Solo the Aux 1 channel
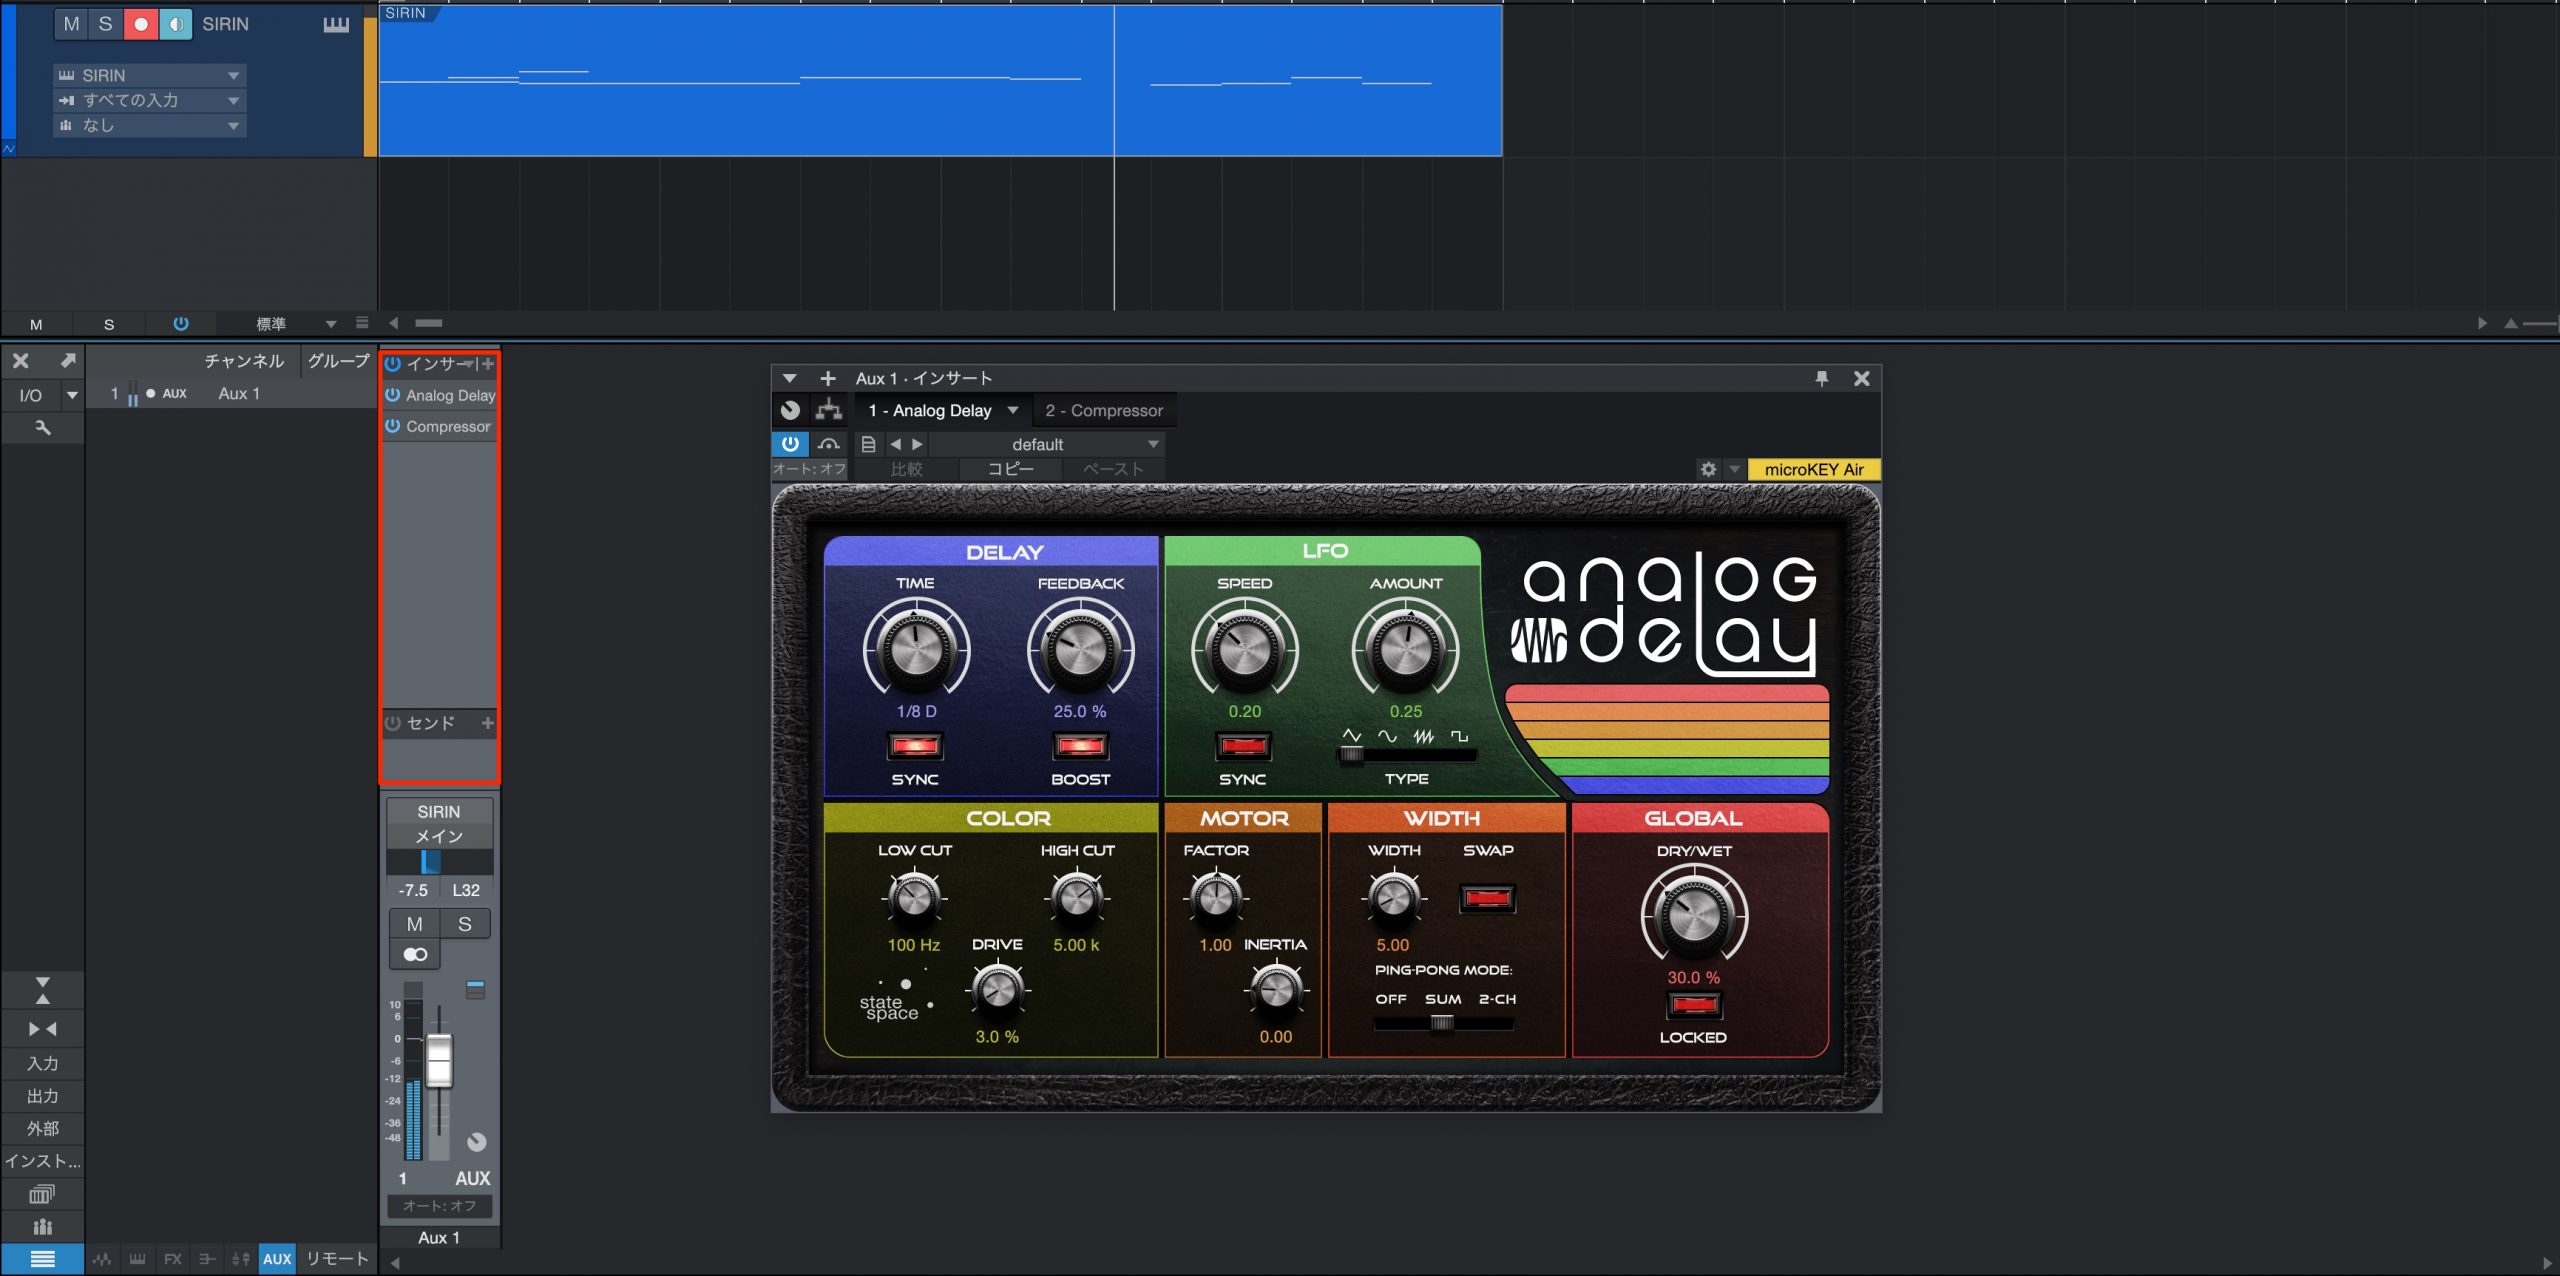This screenshot has height=1276, width=2560. [x=464, y=924]
